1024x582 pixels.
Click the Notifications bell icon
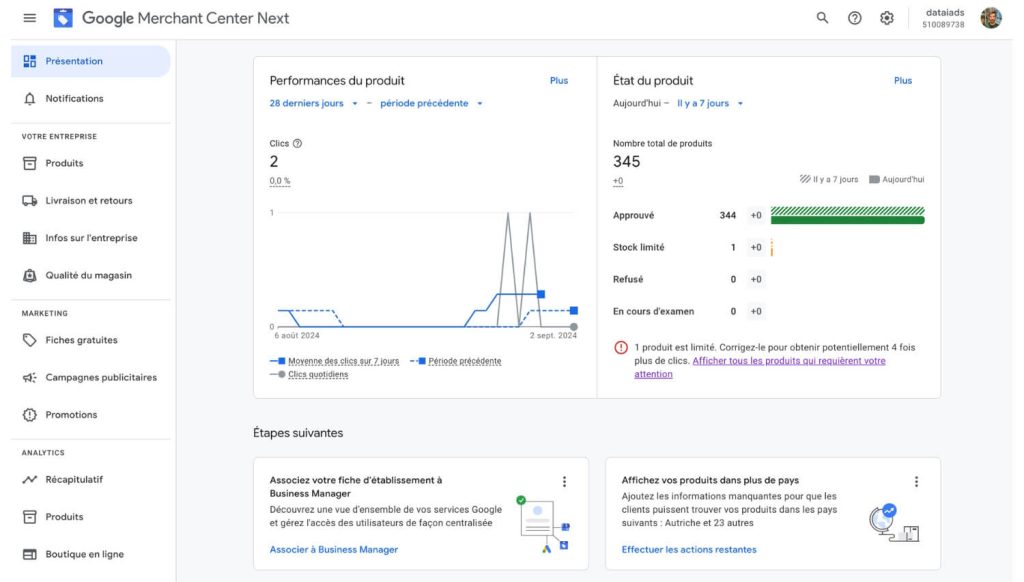click(29, 99)
